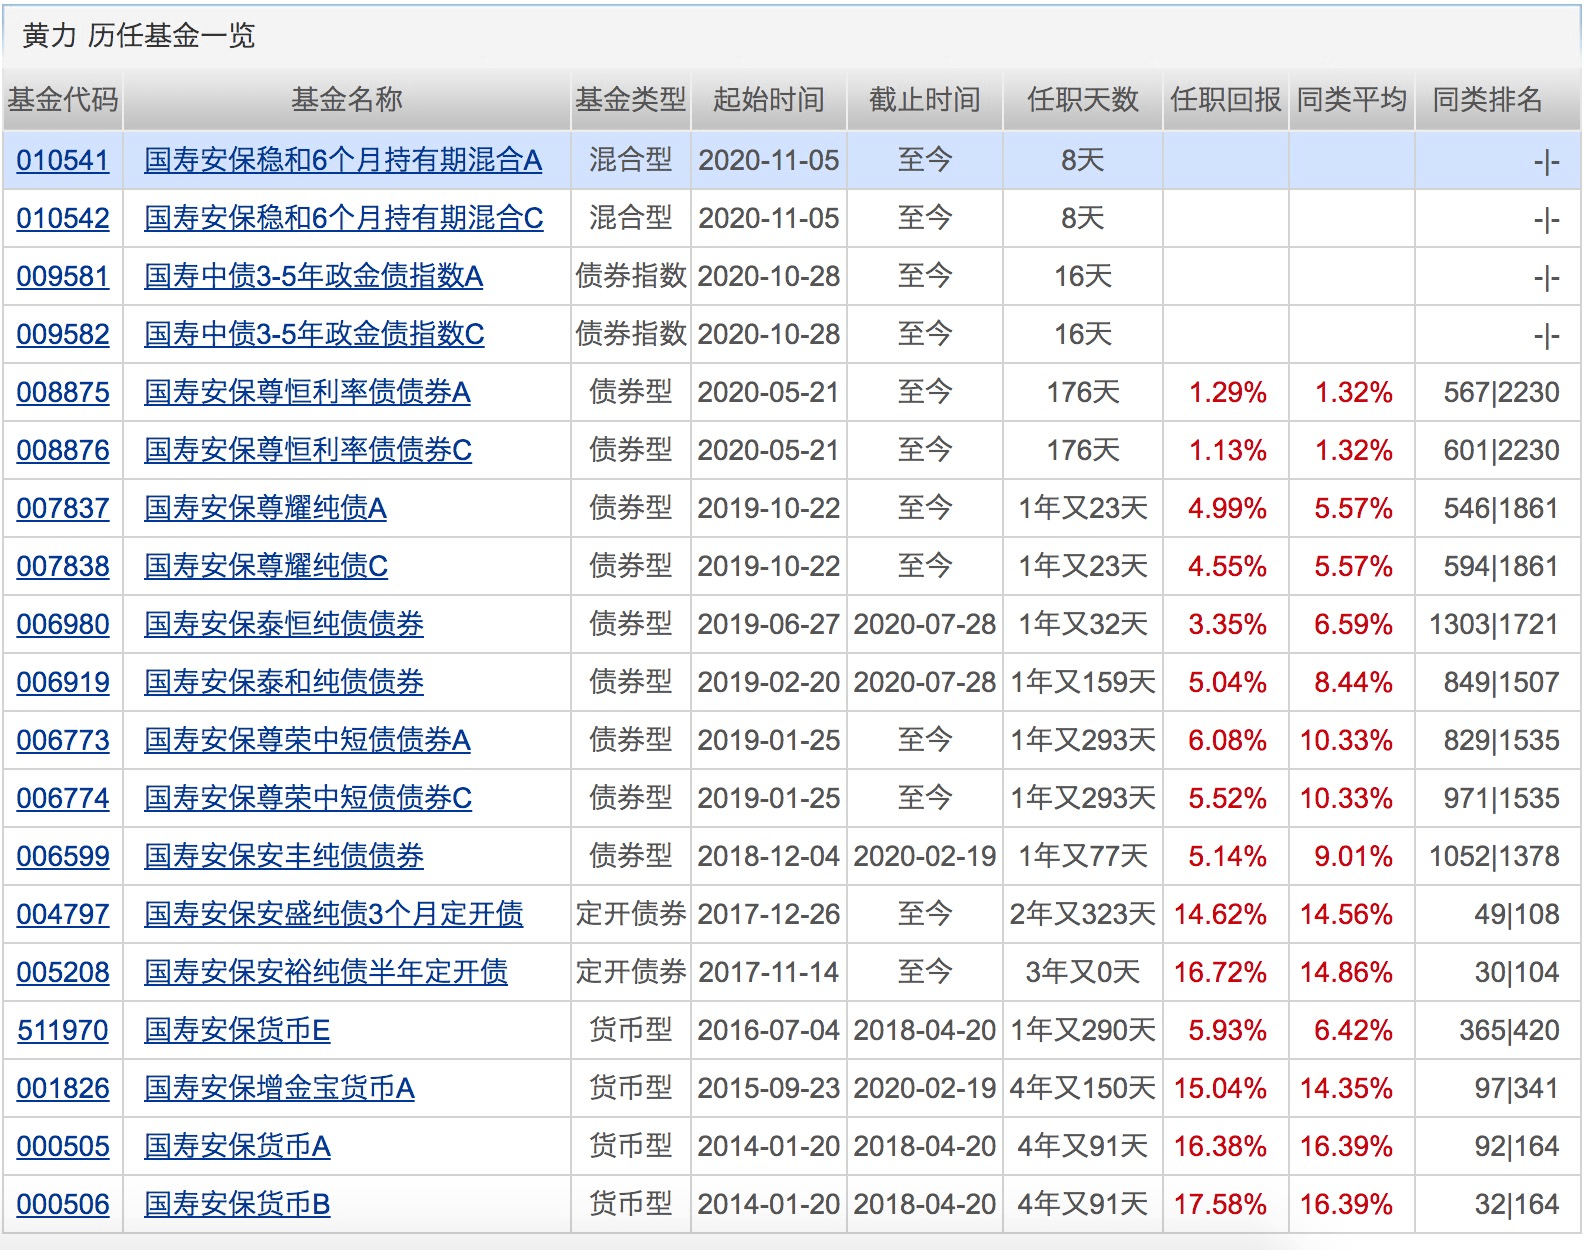Select end date 2020-02-19 for 安丰纯债
This screenshot has height=1250, width=1588.
(x=924, y=856)
